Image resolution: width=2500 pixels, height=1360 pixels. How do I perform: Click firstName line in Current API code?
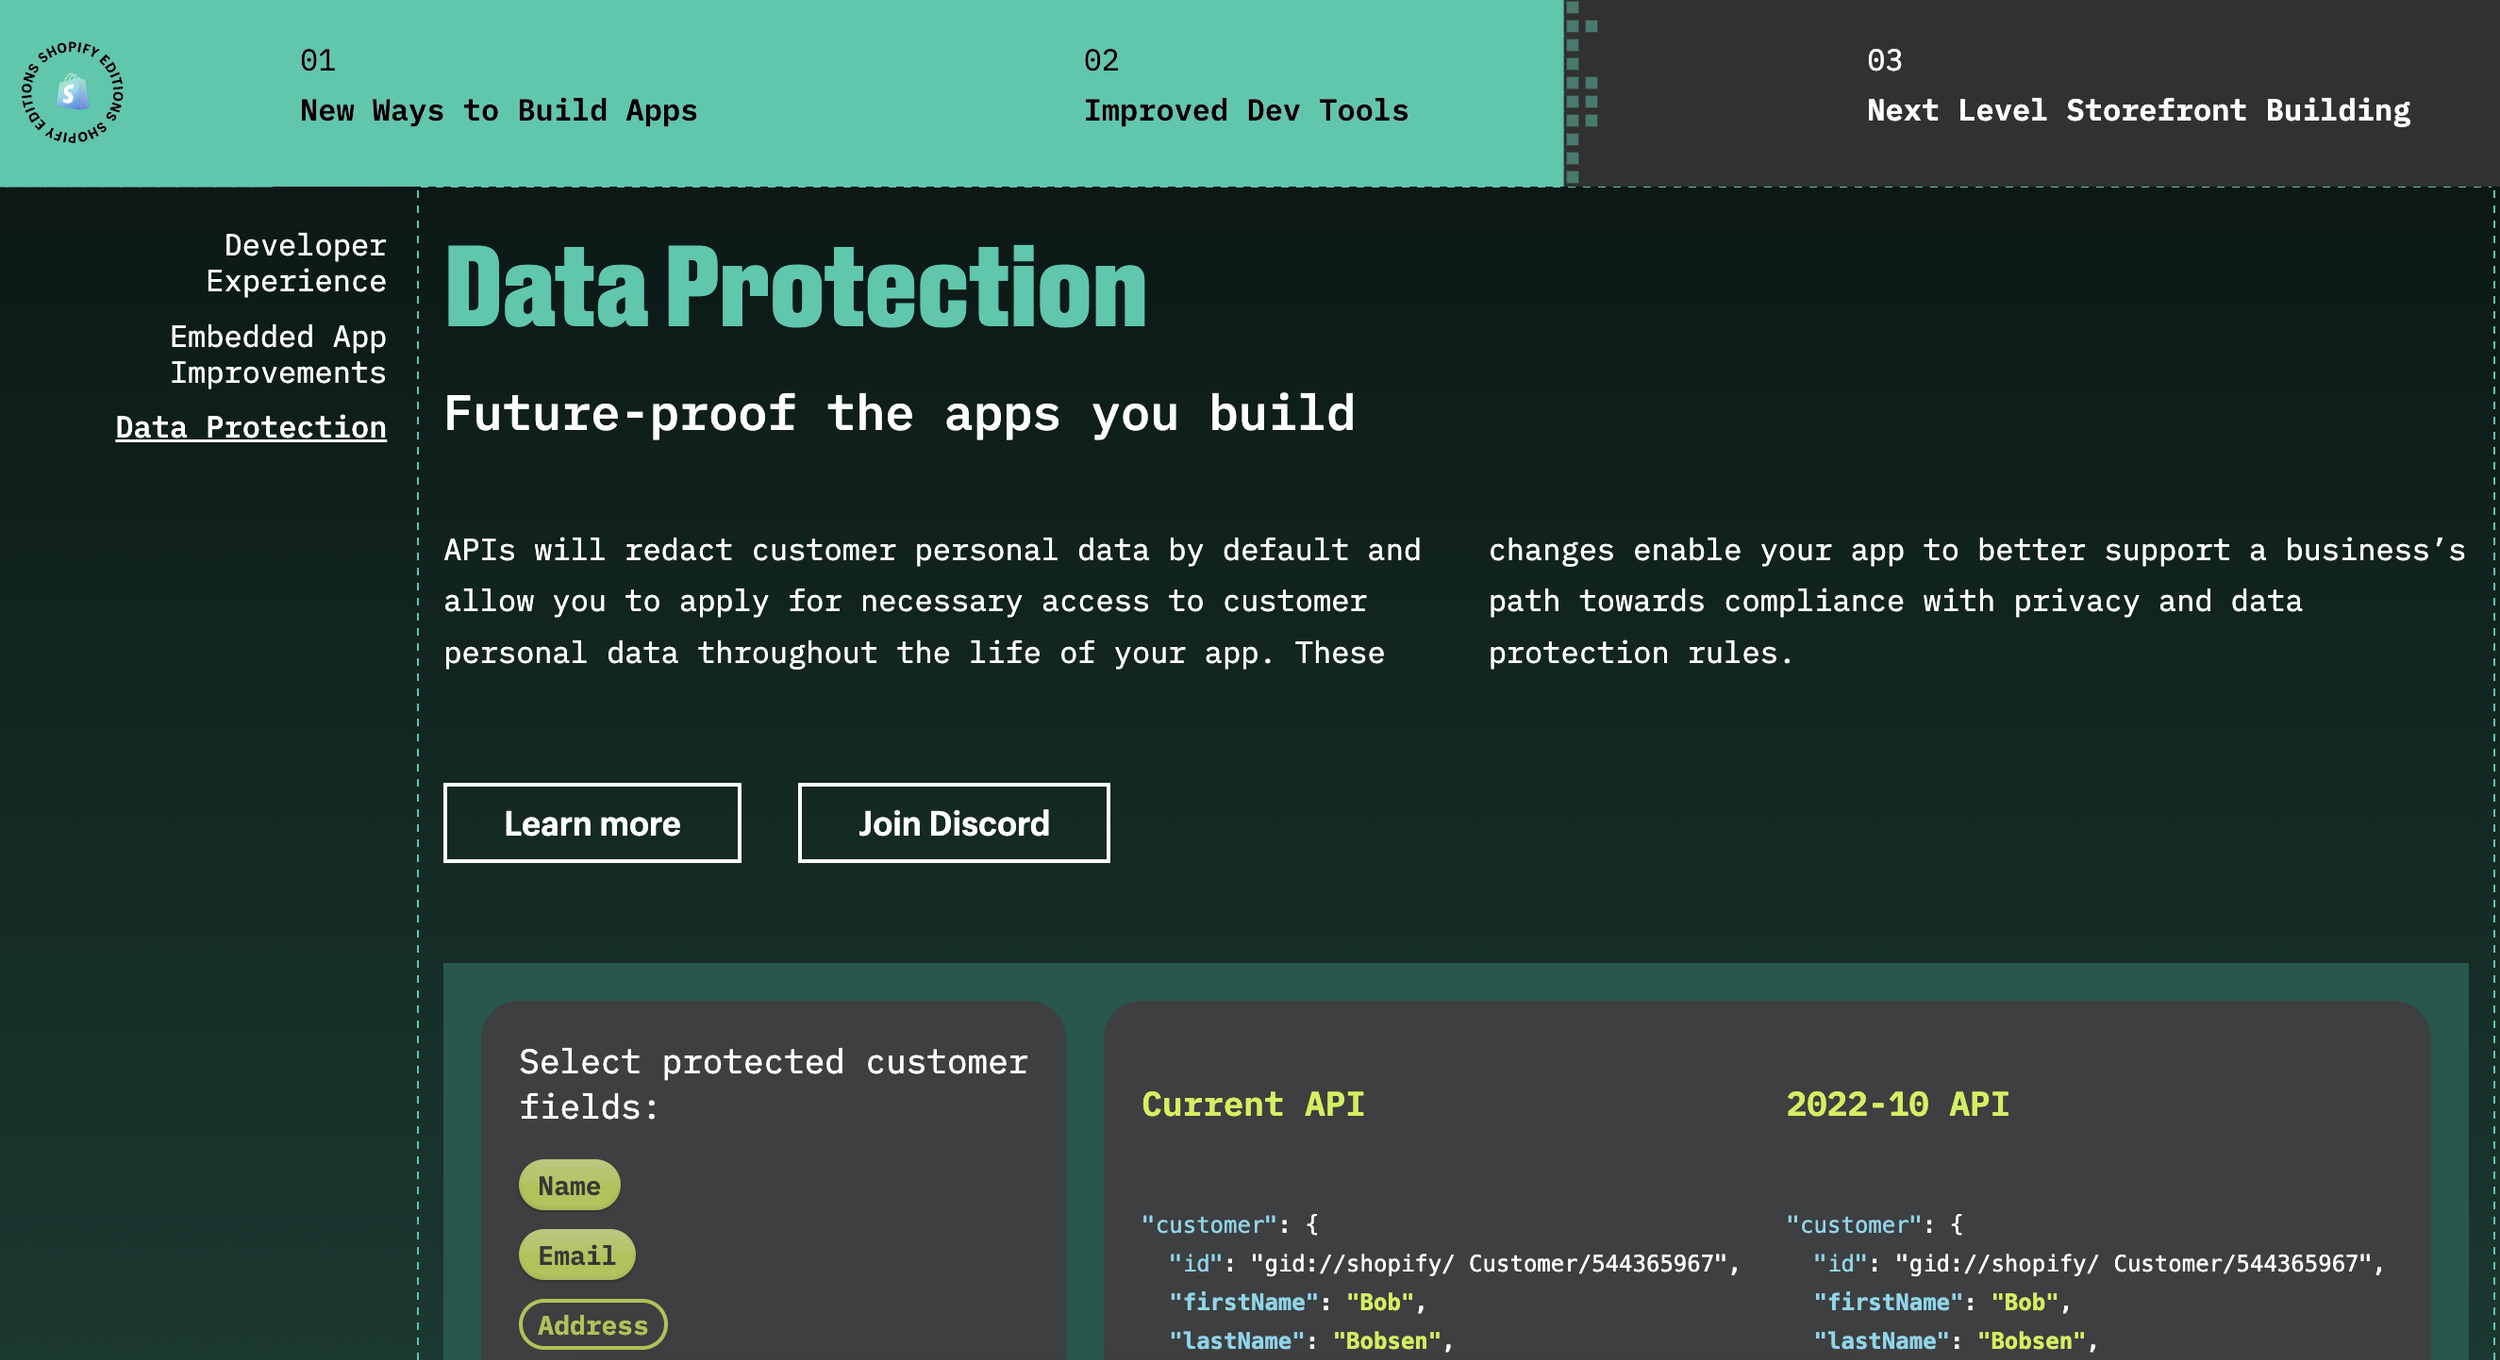(1296, 1302)
